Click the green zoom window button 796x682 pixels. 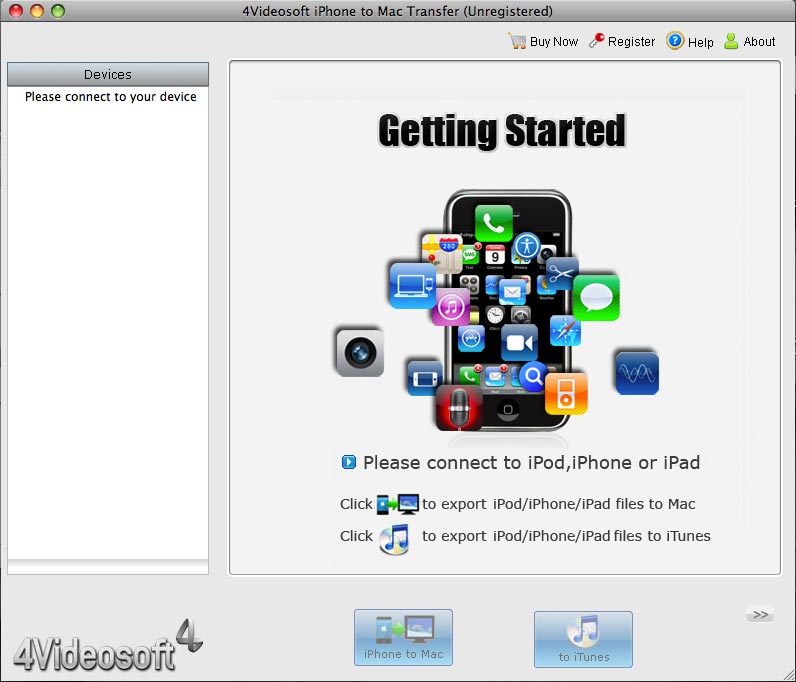point(58,11)
